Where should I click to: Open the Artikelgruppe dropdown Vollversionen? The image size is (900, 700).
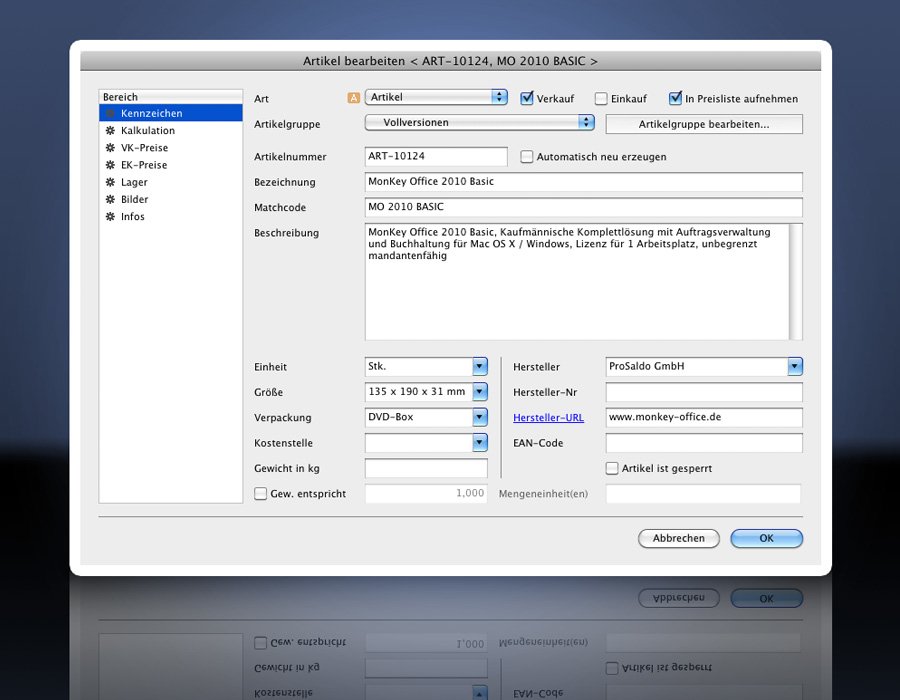pyautogui.click(x=479, y=122)
